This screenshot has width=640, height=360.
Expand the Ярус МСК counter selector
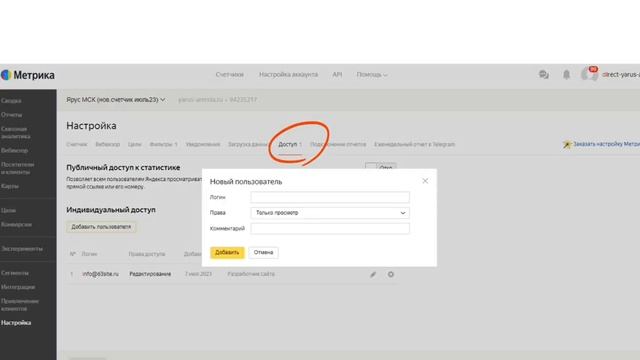pyautogui.click(x=116, y=100)
